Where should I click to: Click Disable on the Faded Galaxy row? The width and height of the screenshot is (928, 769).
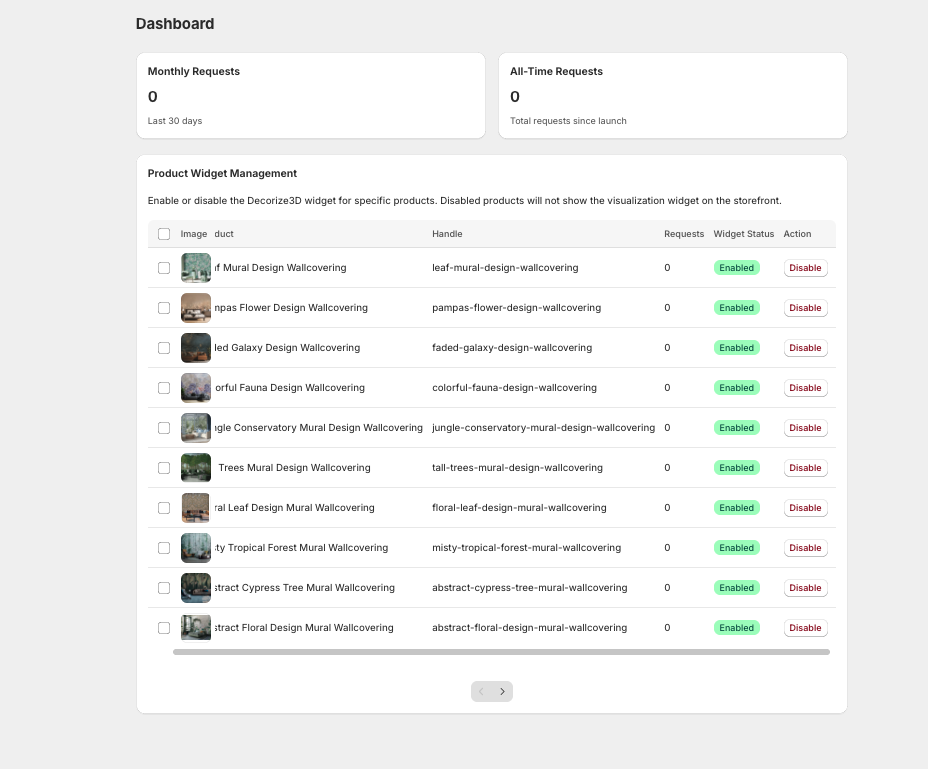805,347
